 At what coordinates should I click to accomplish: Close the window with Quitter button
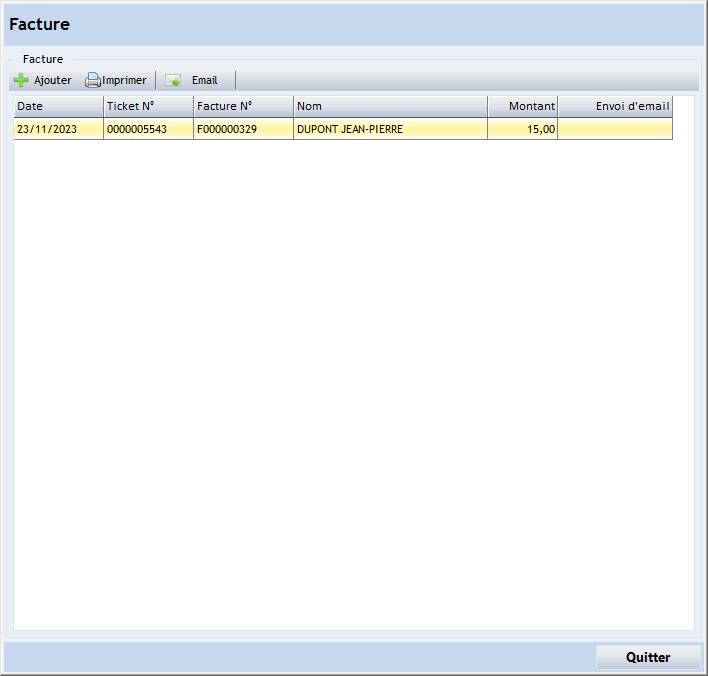[x=647, y=657]
